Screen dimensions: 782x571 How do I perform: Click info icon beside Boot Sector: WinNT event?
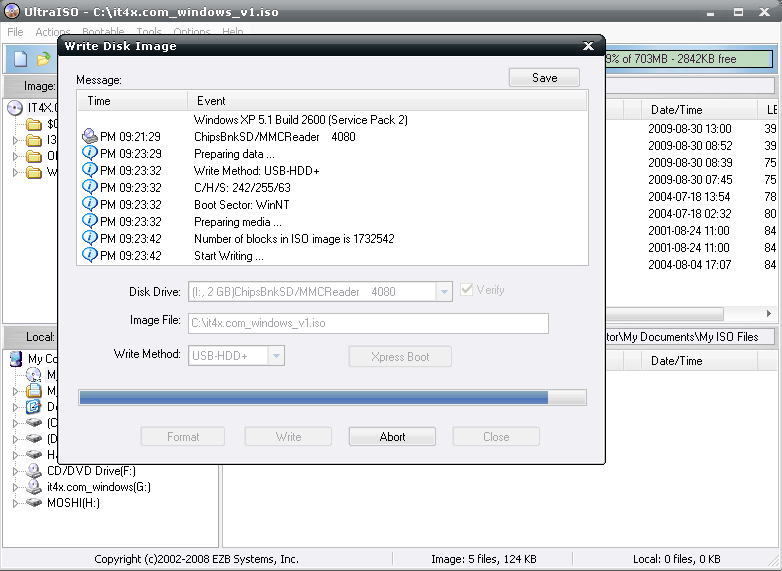(x=90, y=204)
